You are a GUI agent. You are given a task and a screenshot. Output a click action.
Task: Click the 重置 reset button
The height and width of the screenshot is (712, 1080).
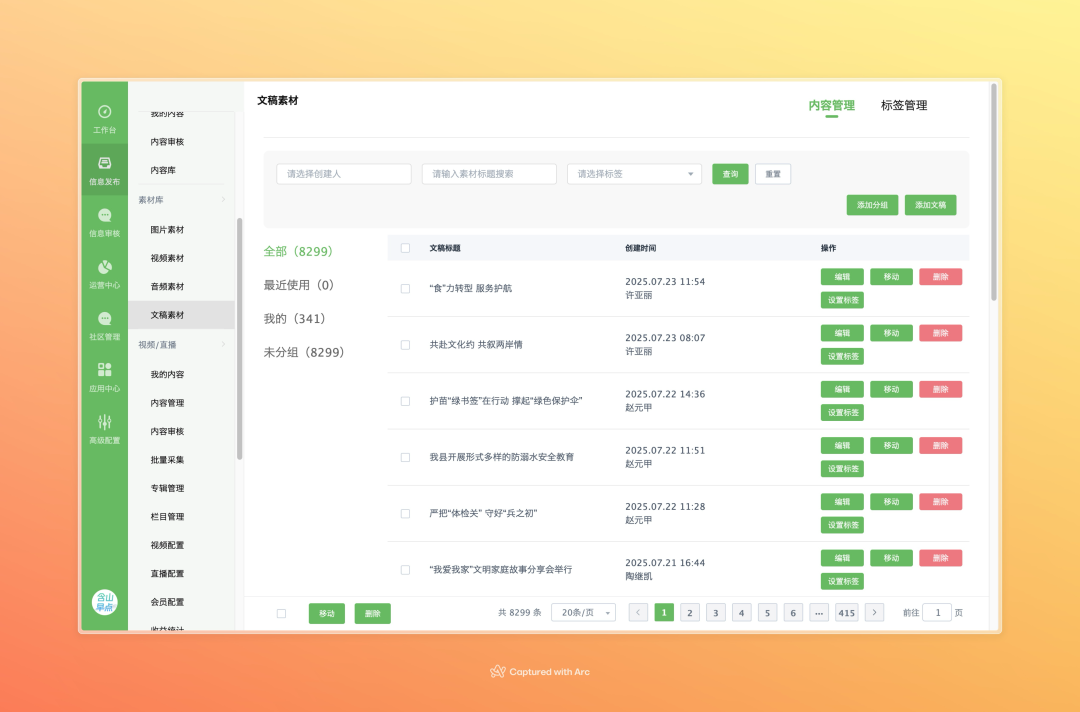[773, 174]
